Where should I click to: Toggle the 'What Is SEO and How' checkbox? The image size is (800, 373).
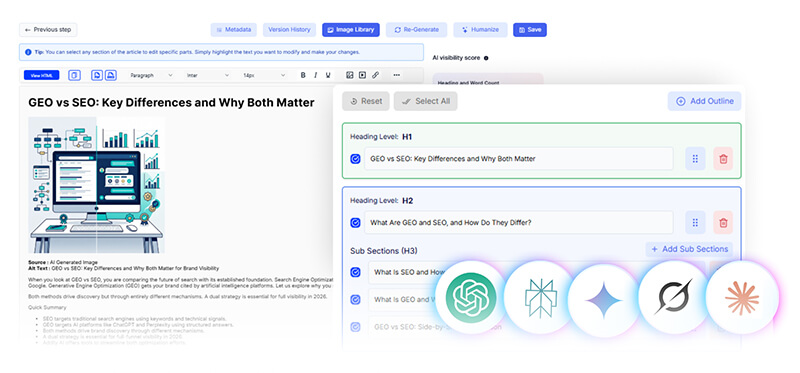tap(356, 272)
